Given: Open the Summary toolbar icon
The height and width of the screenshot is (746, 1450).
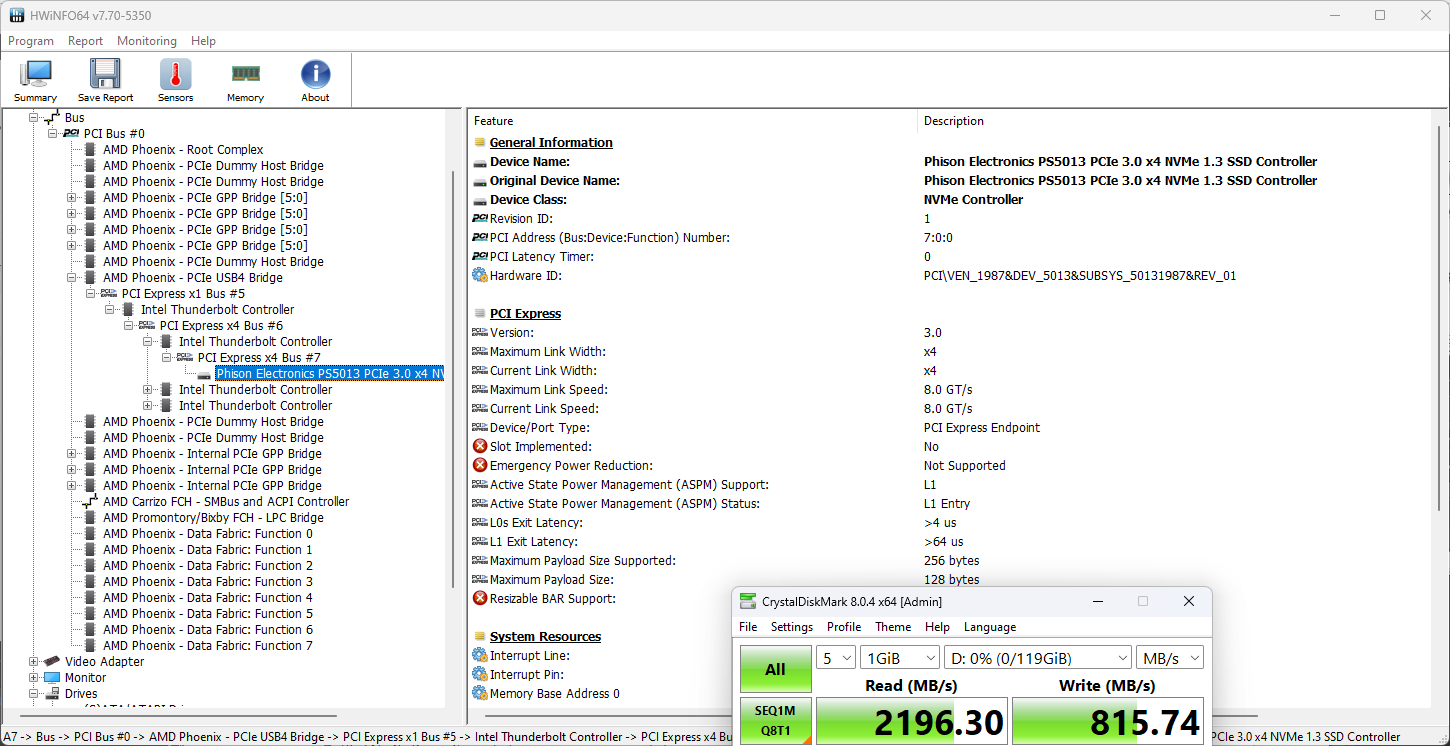Looking at the screenshot, I should pyautogui.click(x=36, y=80).
